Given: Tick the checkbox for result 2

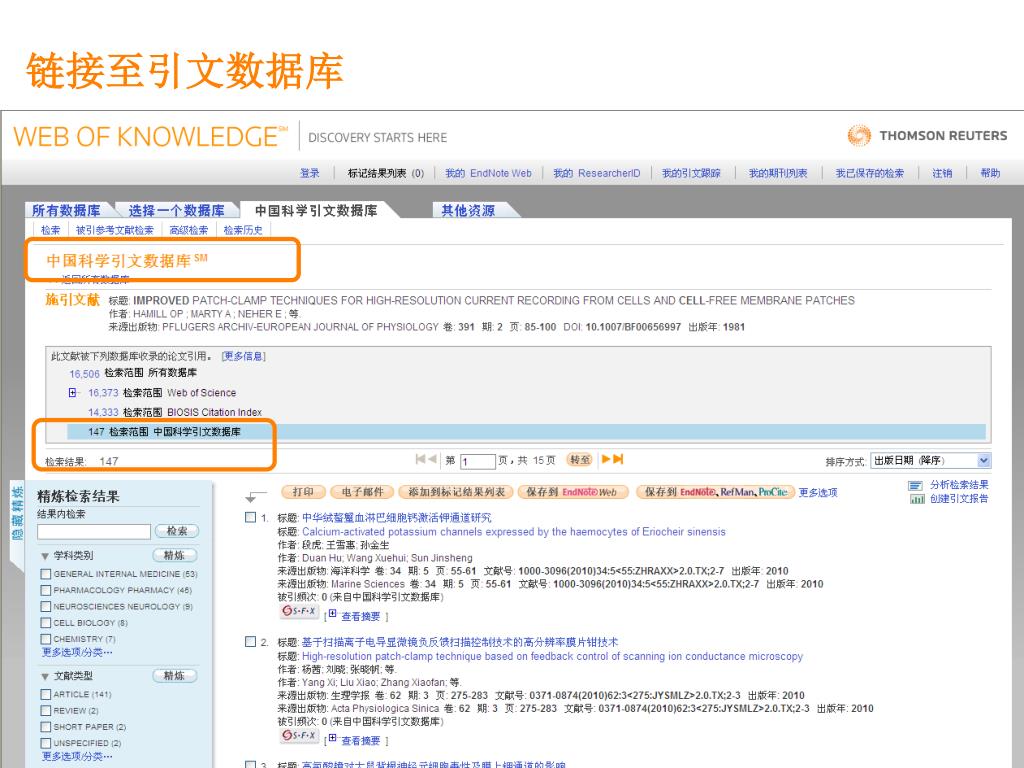Looking at the screenshot, I should [x=250, y=641].
